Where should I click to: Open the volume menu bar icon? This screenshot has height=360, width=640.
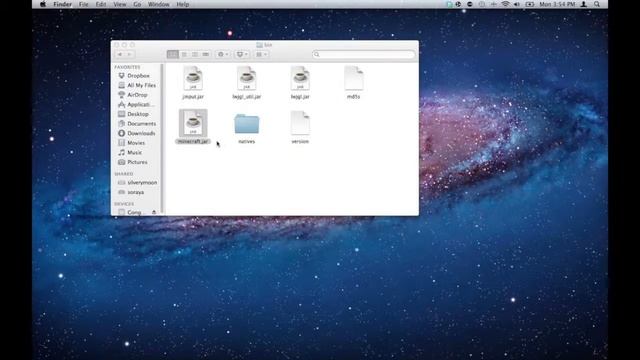[517, 4]
